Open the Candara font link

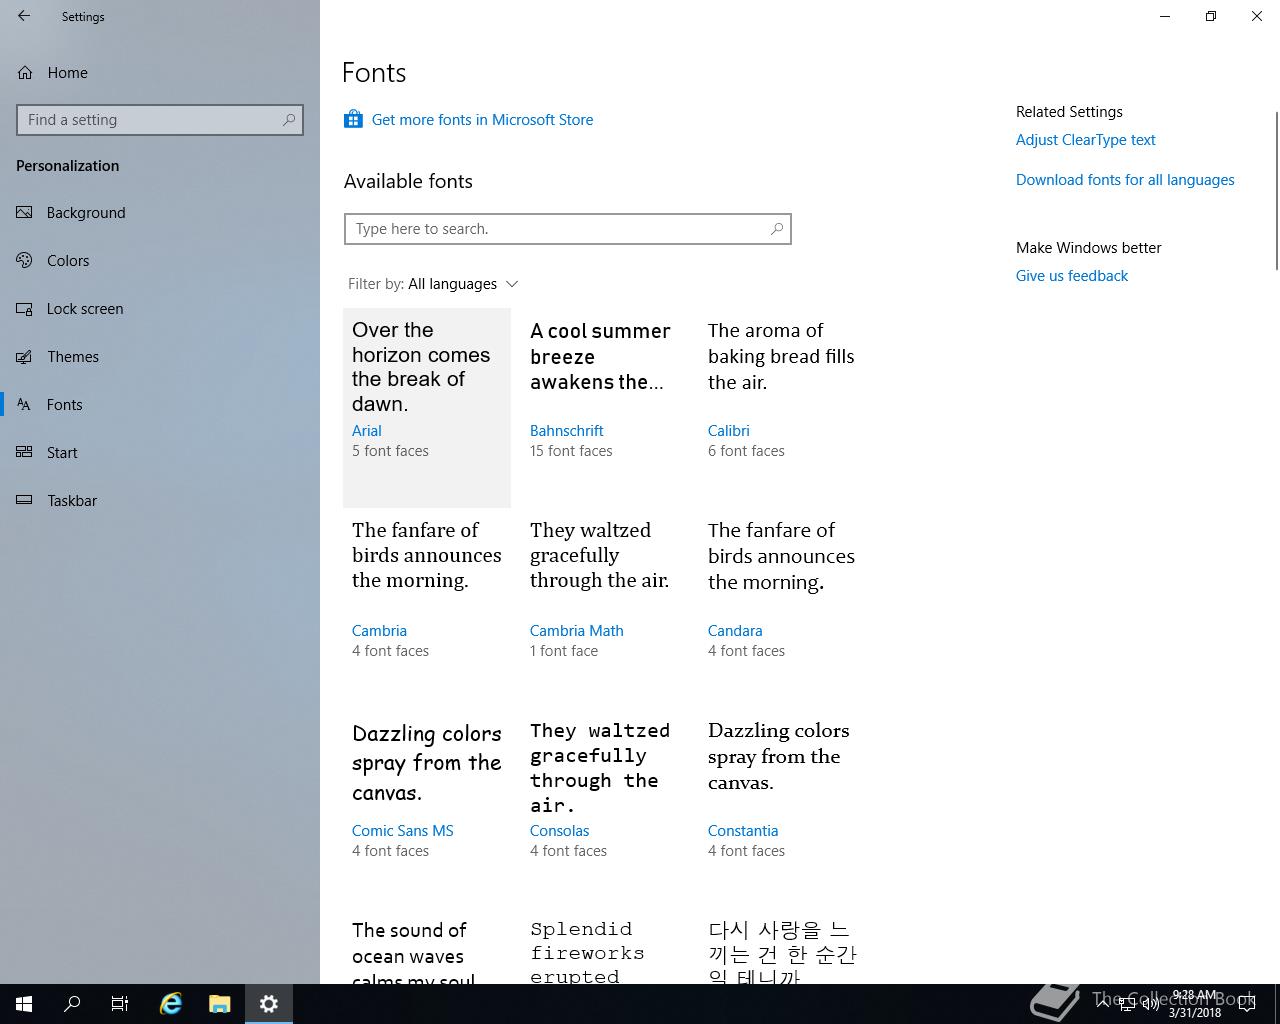click(735, 631)
